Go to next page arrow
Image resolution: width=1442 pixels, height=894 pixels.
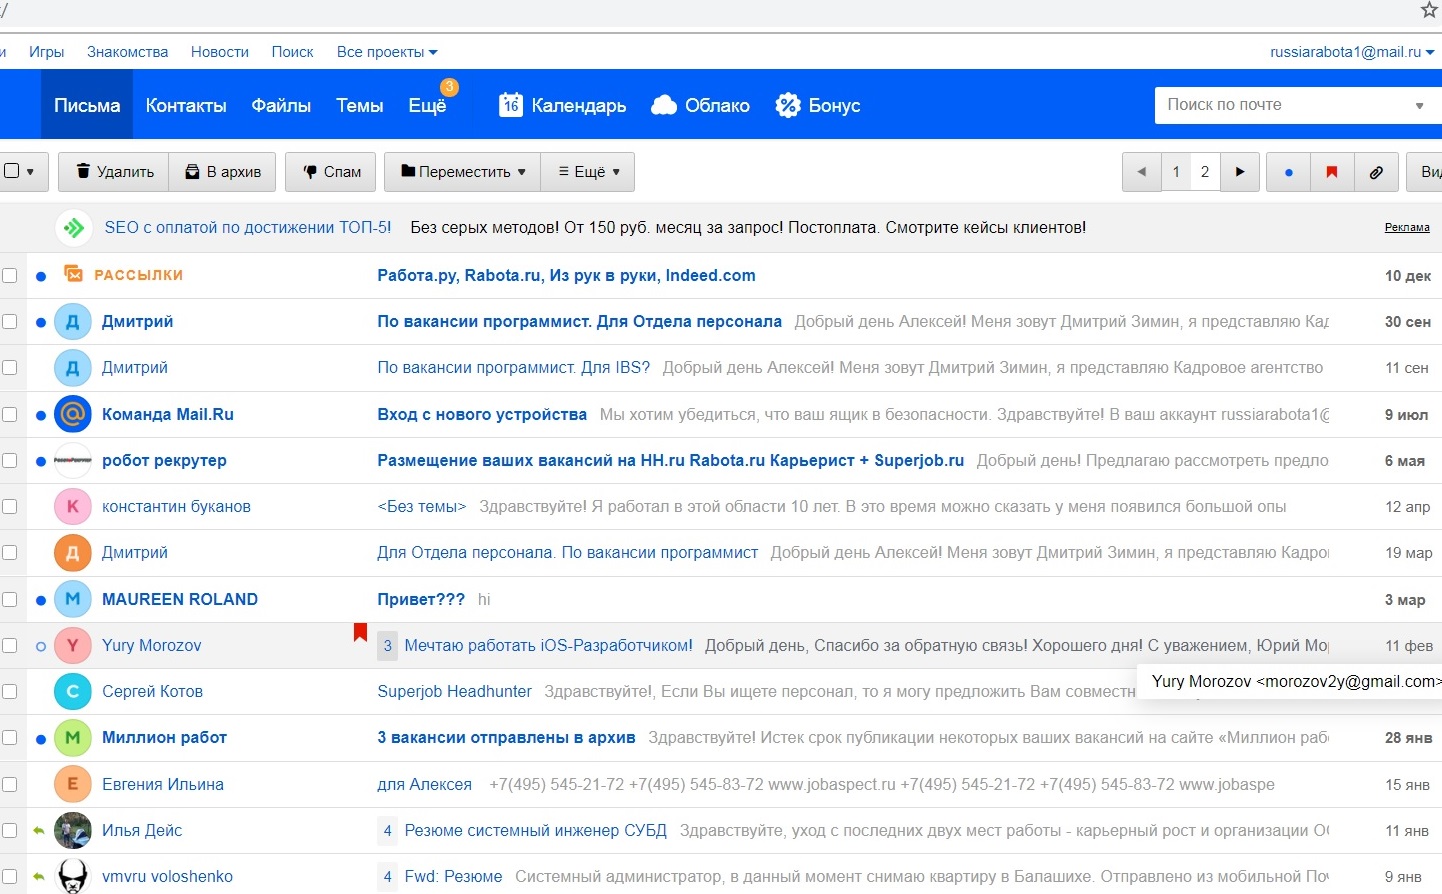(x=1240, y=172)
